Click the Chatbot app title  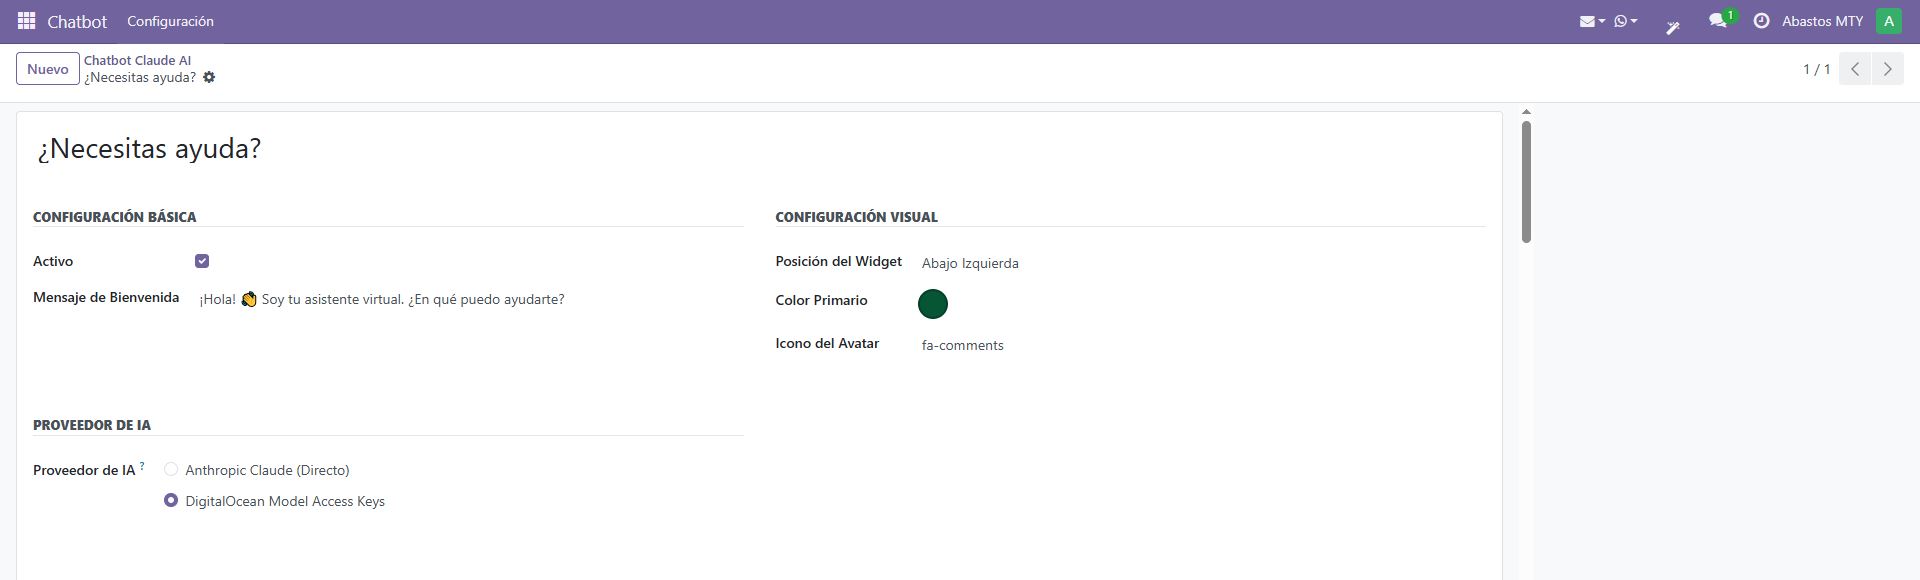[x=77, y=21]
